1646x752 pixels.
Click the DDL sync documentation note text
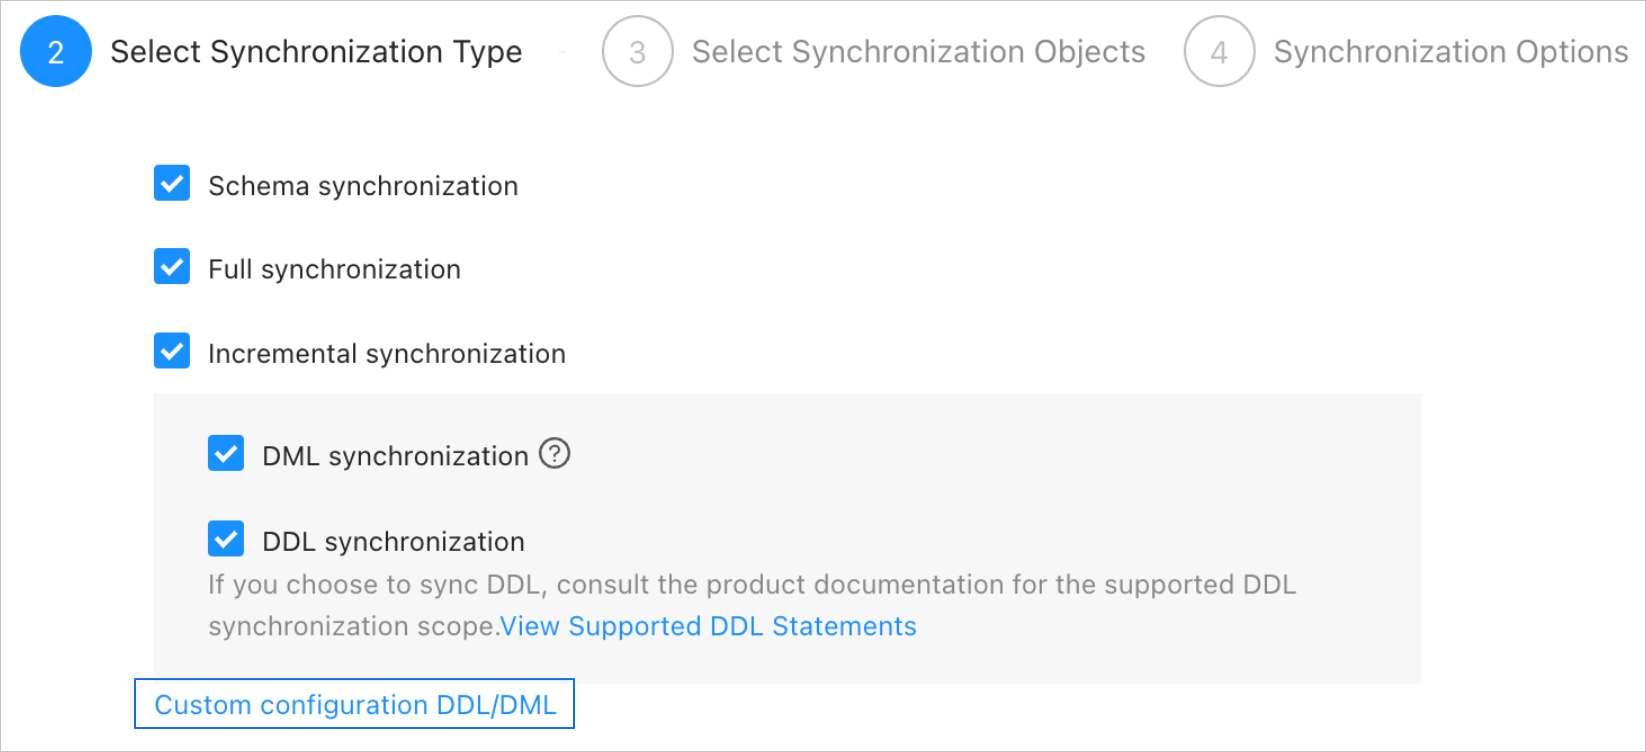coord(750,585)
